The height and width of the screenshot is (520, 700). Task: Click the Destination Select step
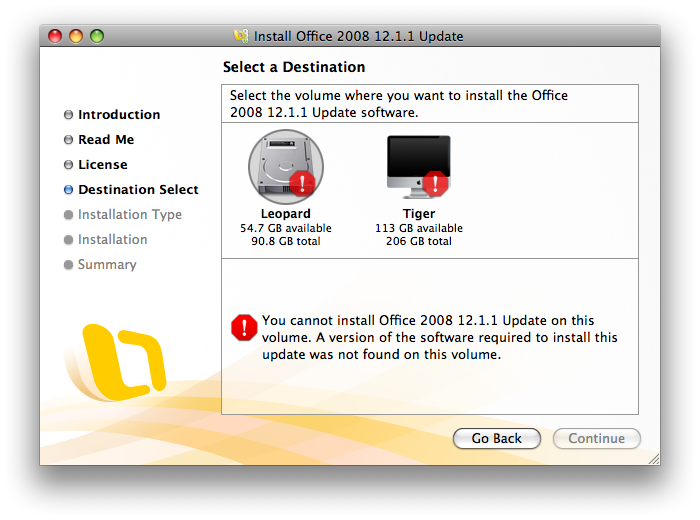138,190
